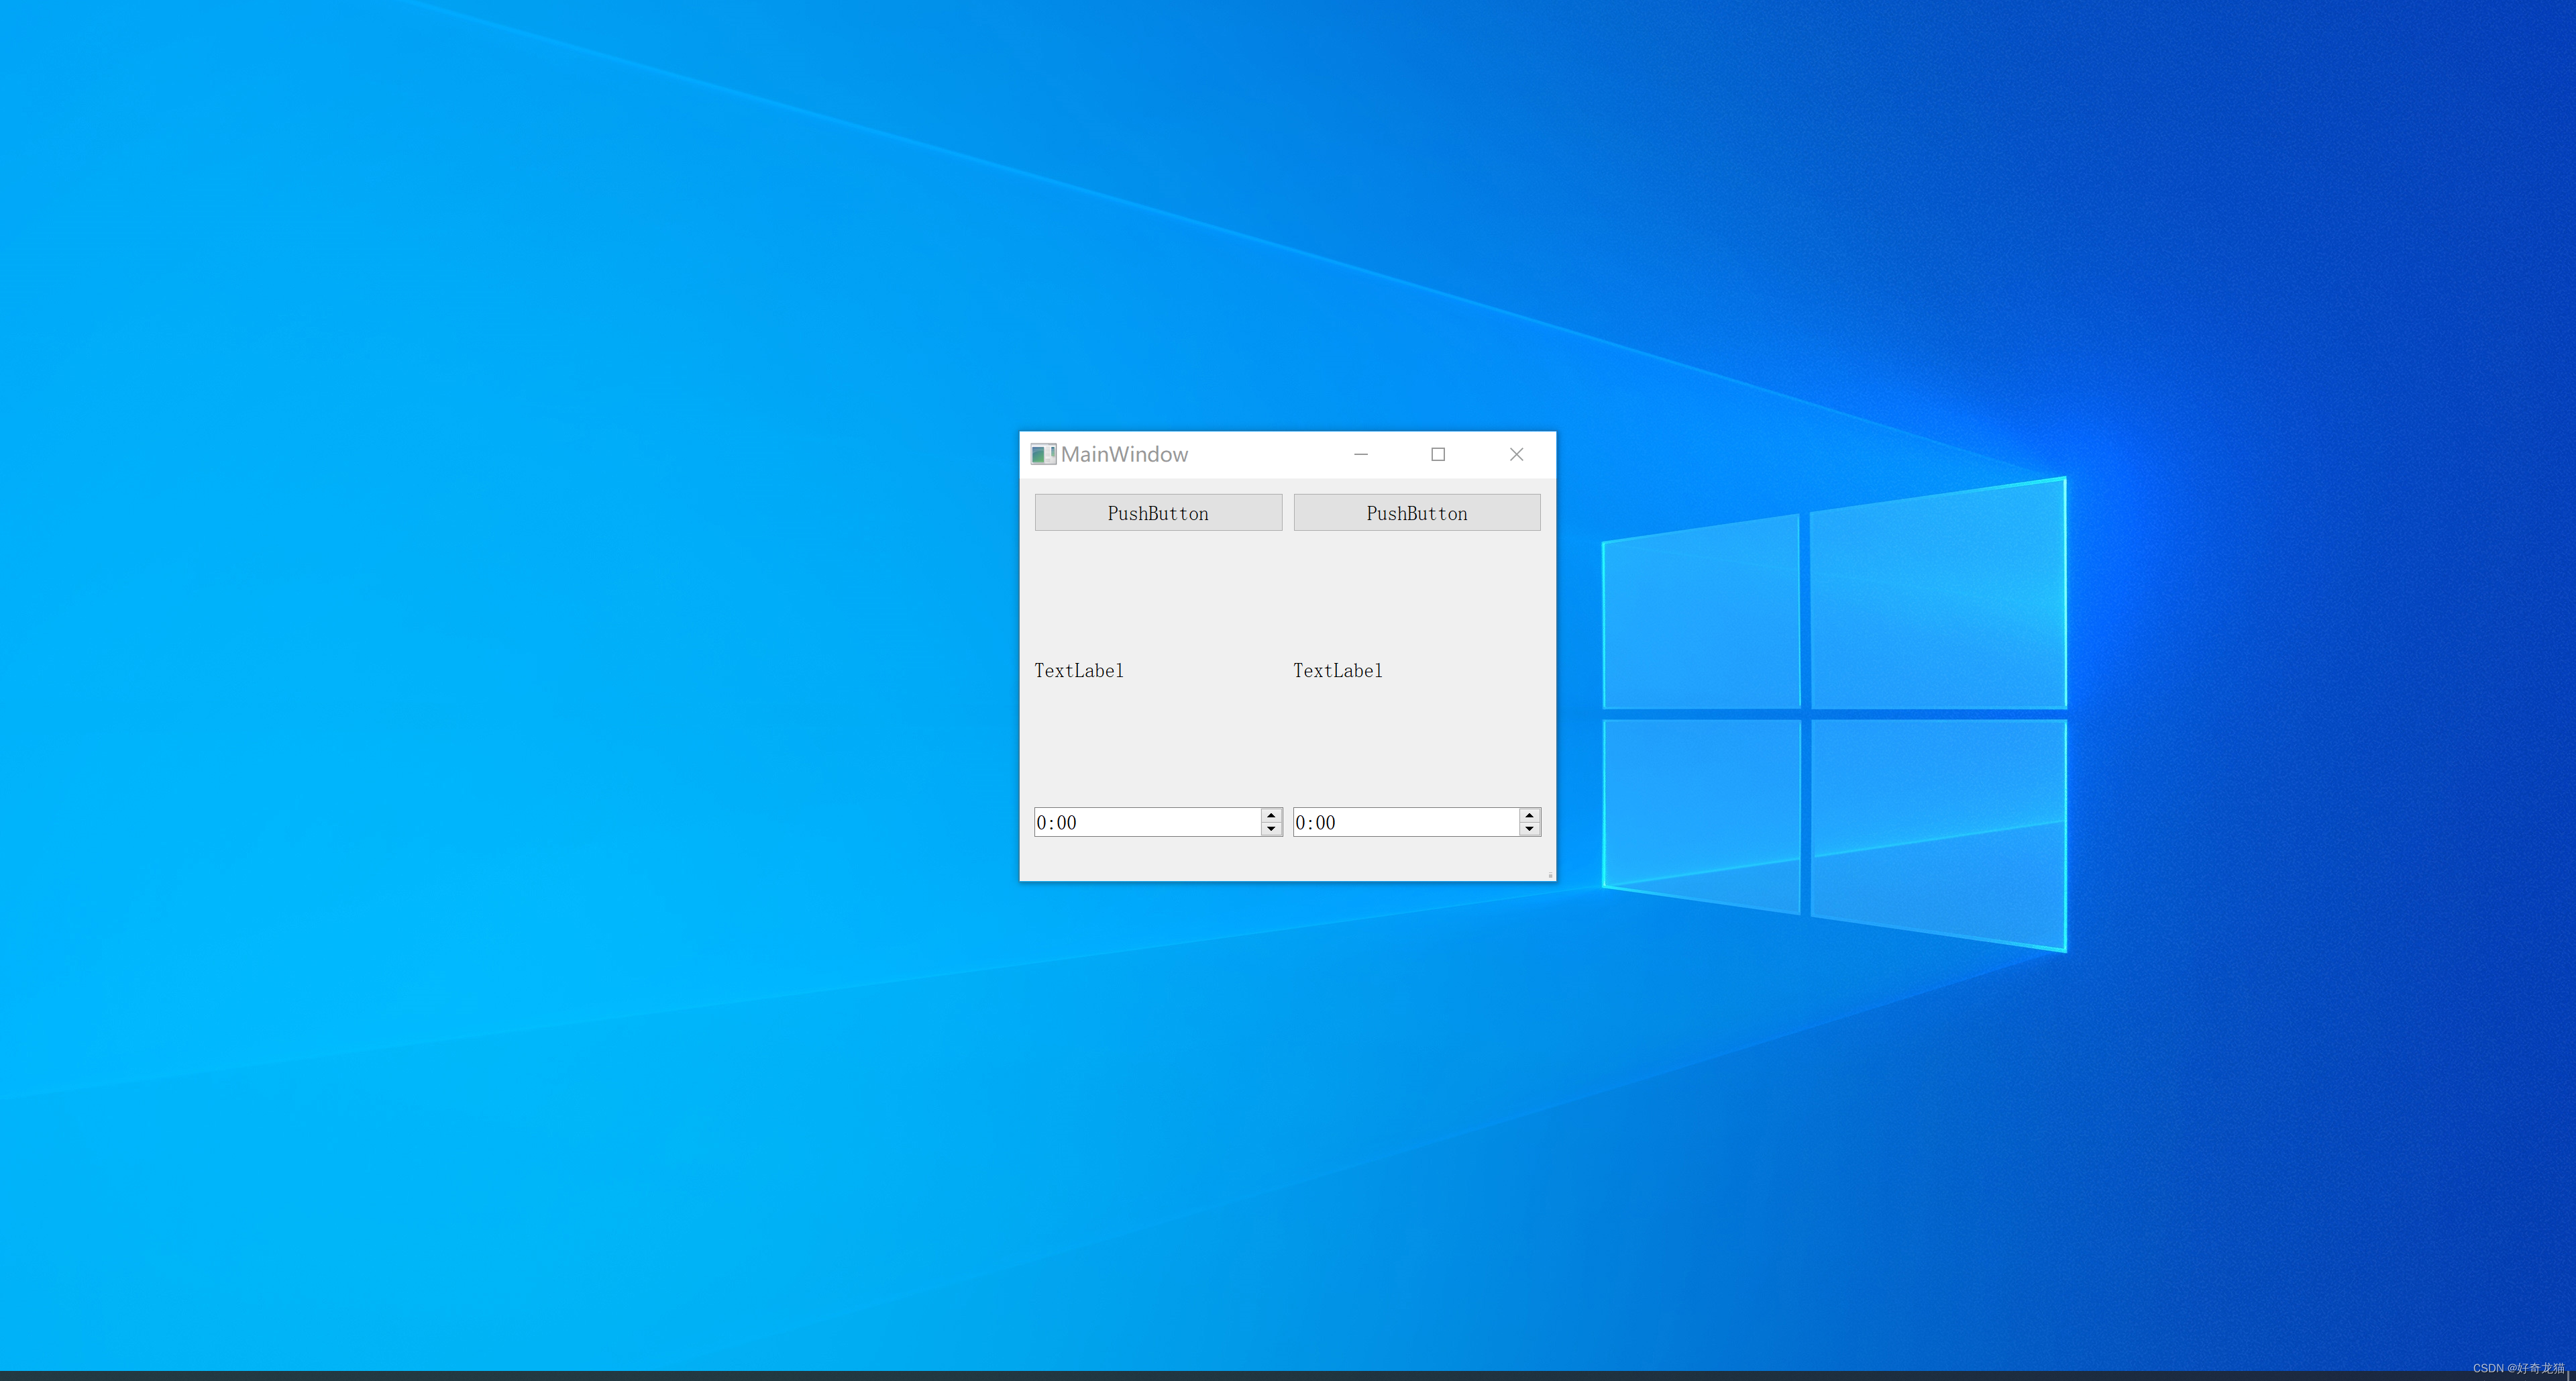The height and width of the screenshot is (1381, 2576).
Task: Click the CSDN watermark text
Action: coord(2518,1368)
